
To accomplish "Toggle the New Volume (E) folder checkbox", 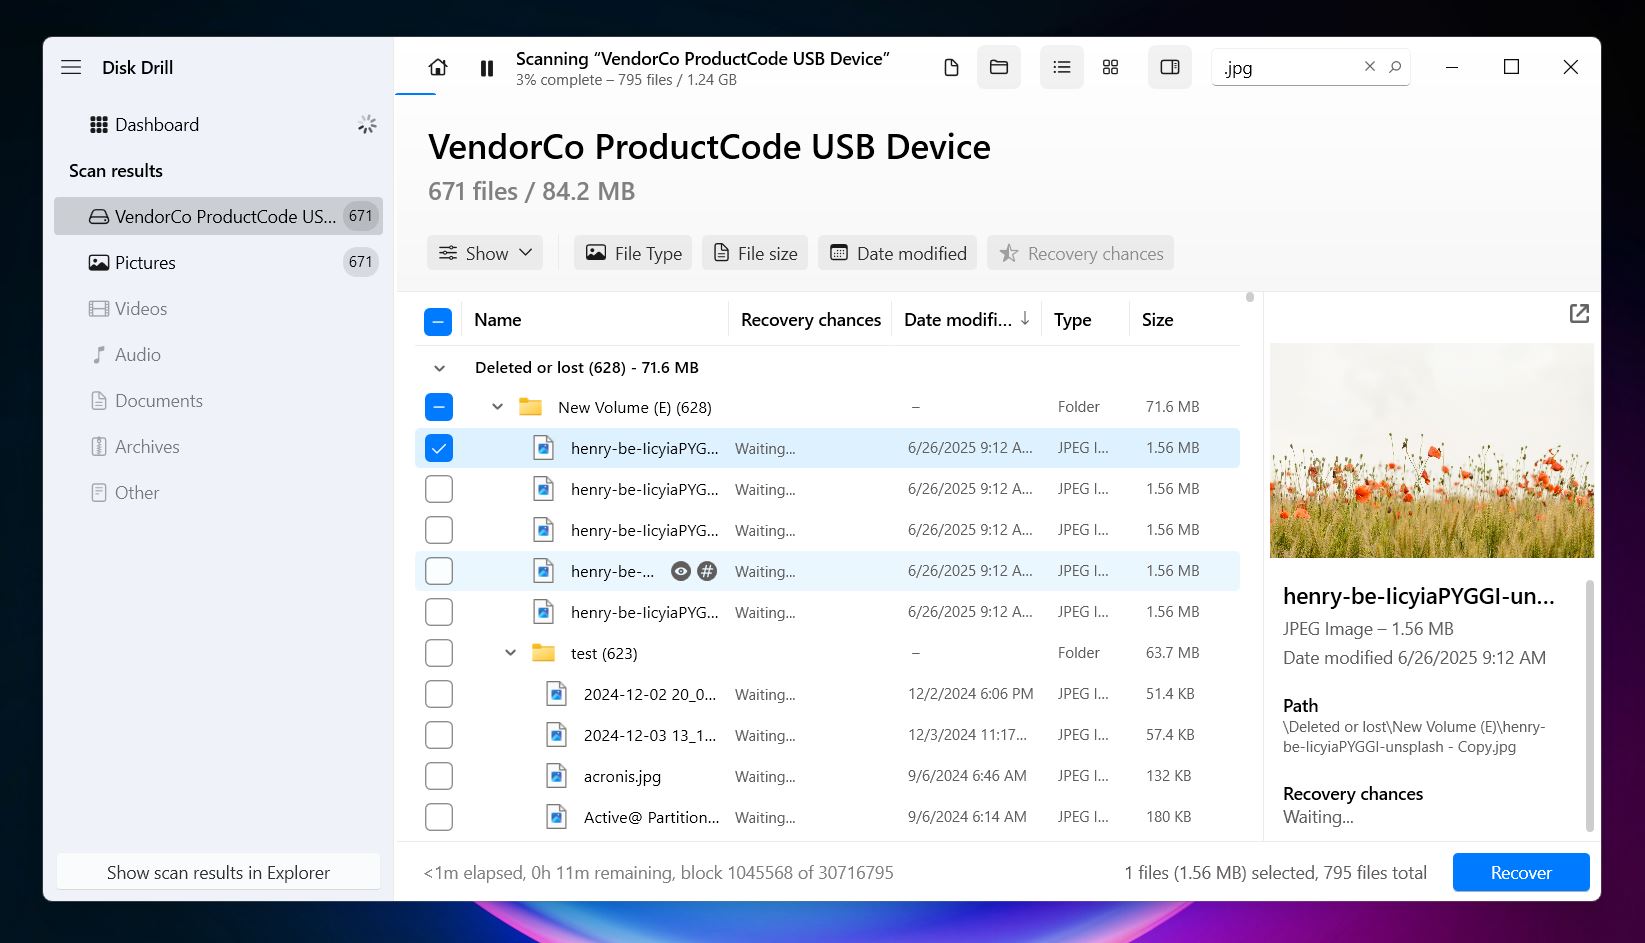I will (x=439, y=407).
